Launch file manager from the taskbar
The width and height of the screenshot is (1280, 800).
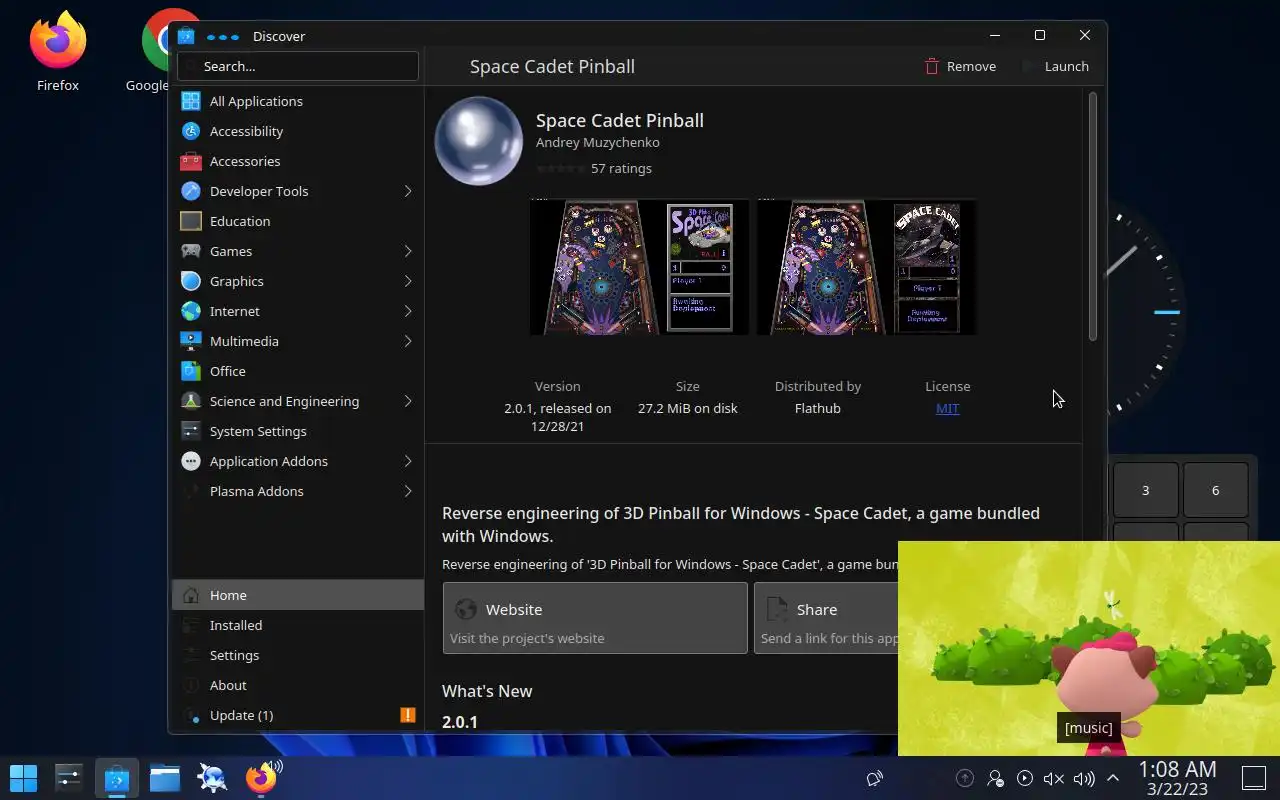click(165, 777)
